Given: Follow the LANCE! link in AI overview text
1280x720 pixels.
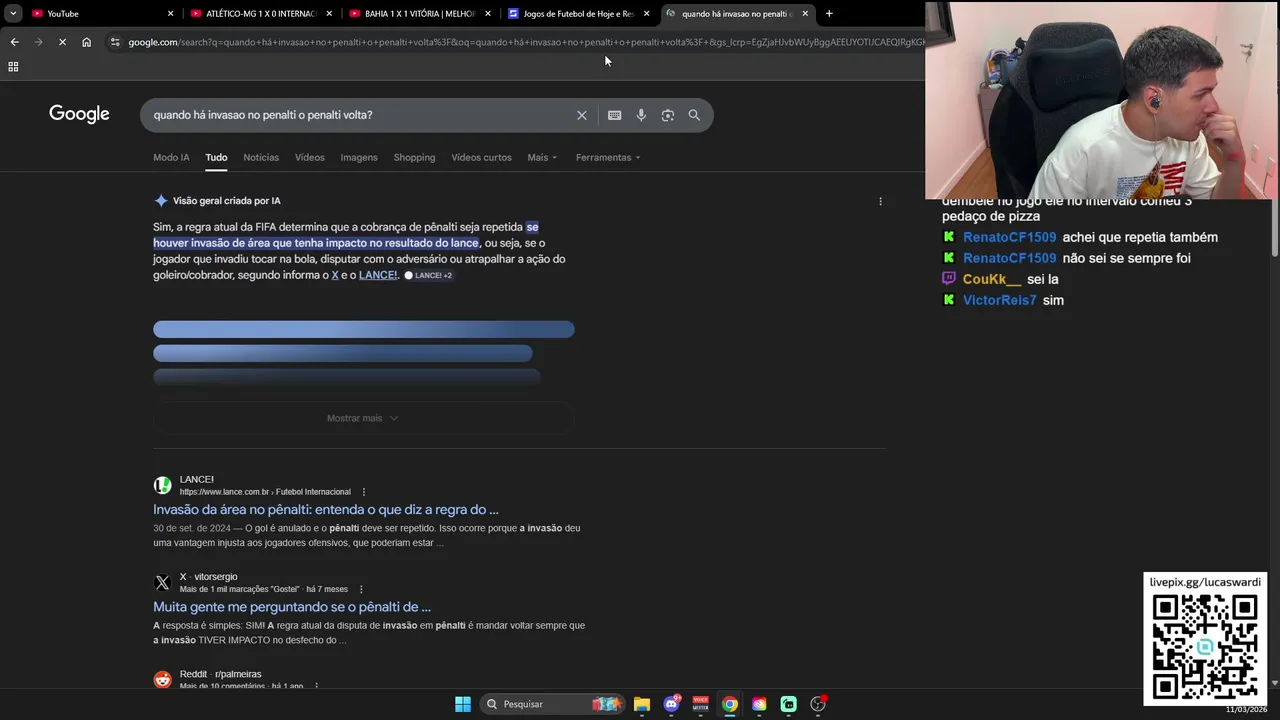Looking at the screenshot, I should coord(378,275).
